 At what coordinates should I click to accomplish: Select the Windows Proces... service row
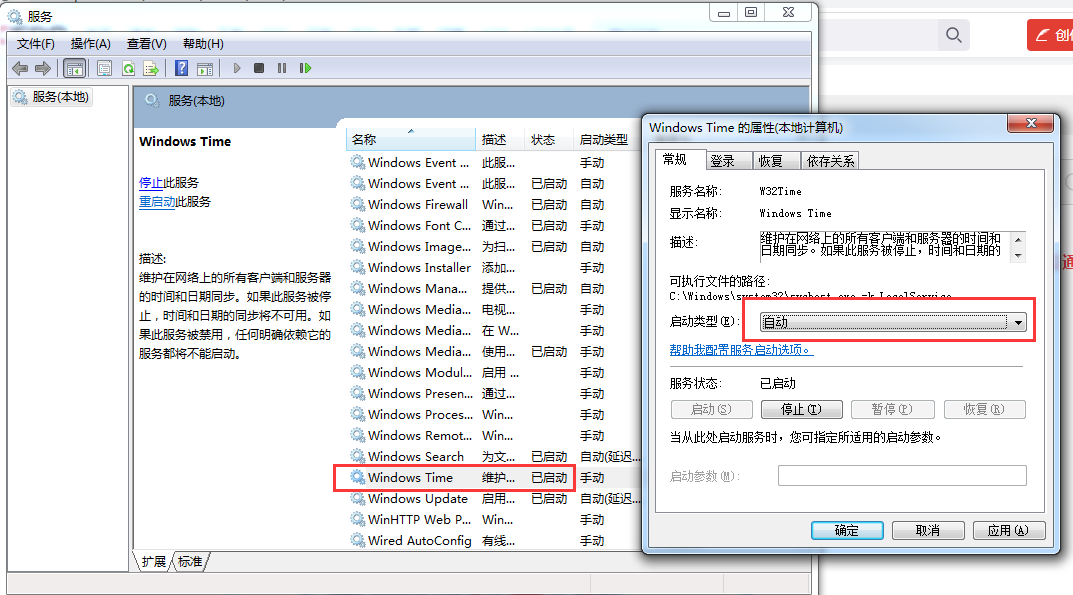click(496, 414)
